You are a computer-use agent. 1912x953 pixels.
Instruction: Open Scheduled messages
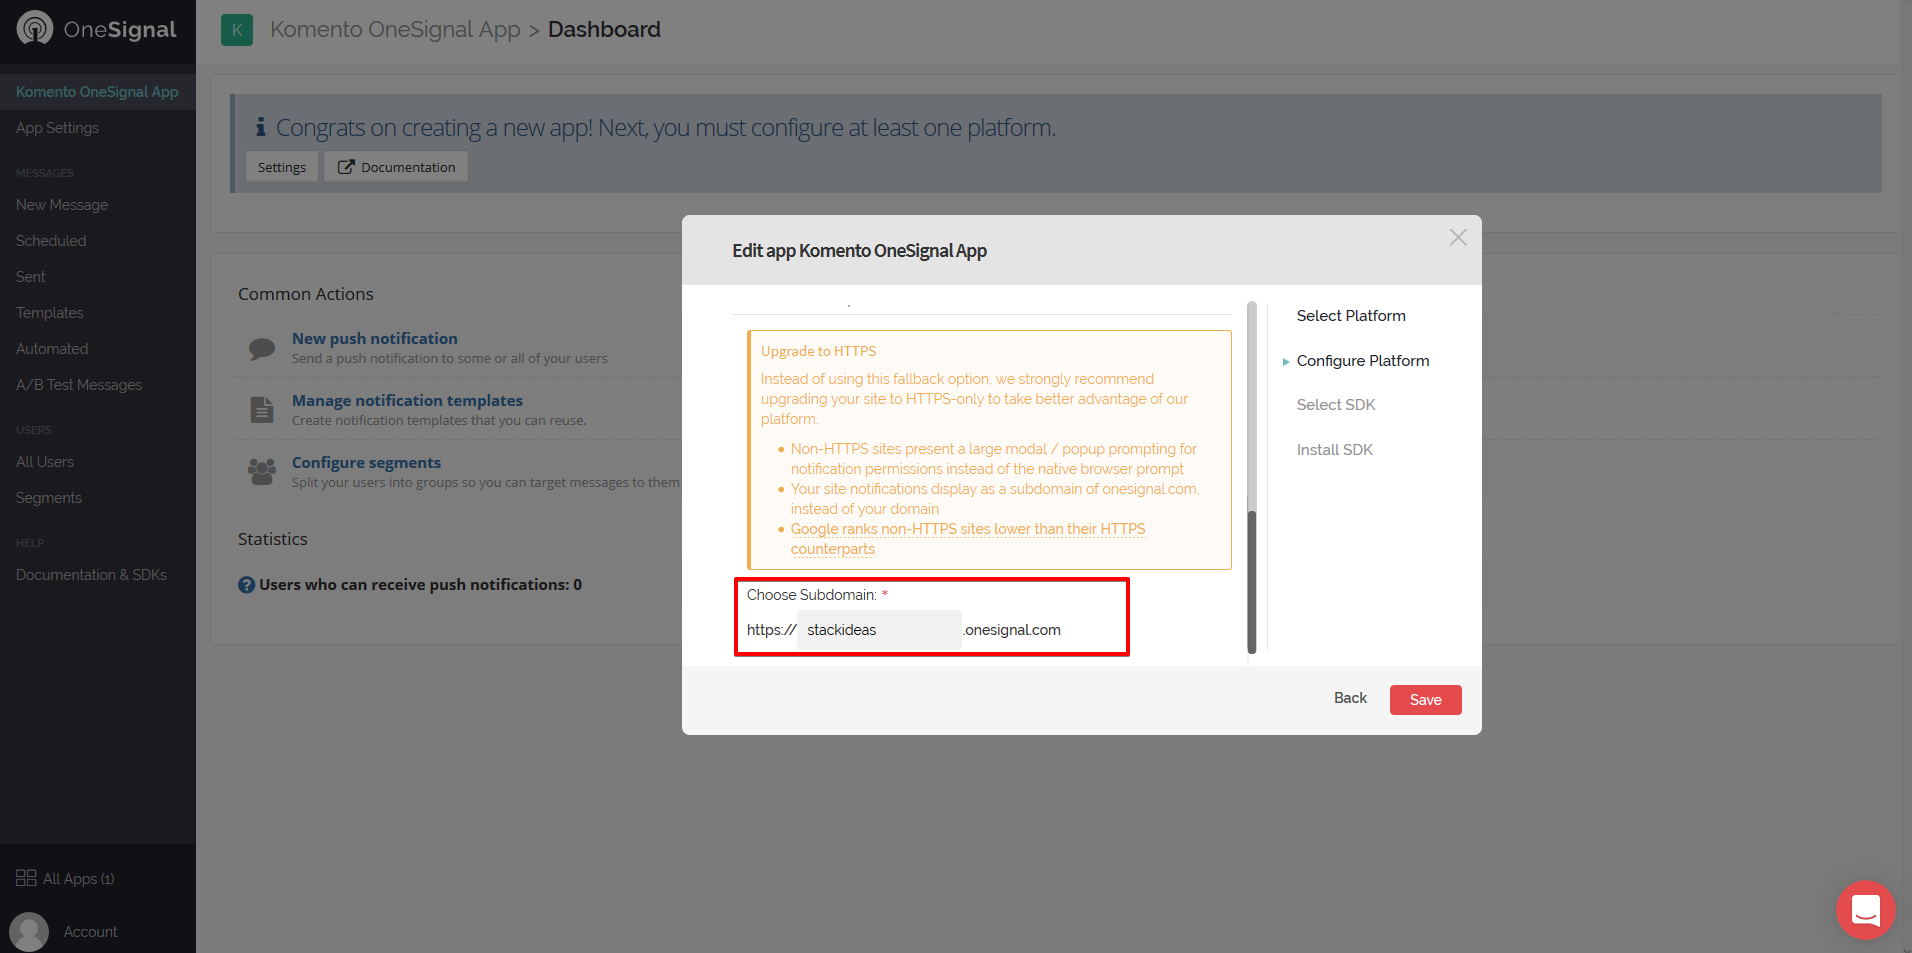[x=51, y=241]
